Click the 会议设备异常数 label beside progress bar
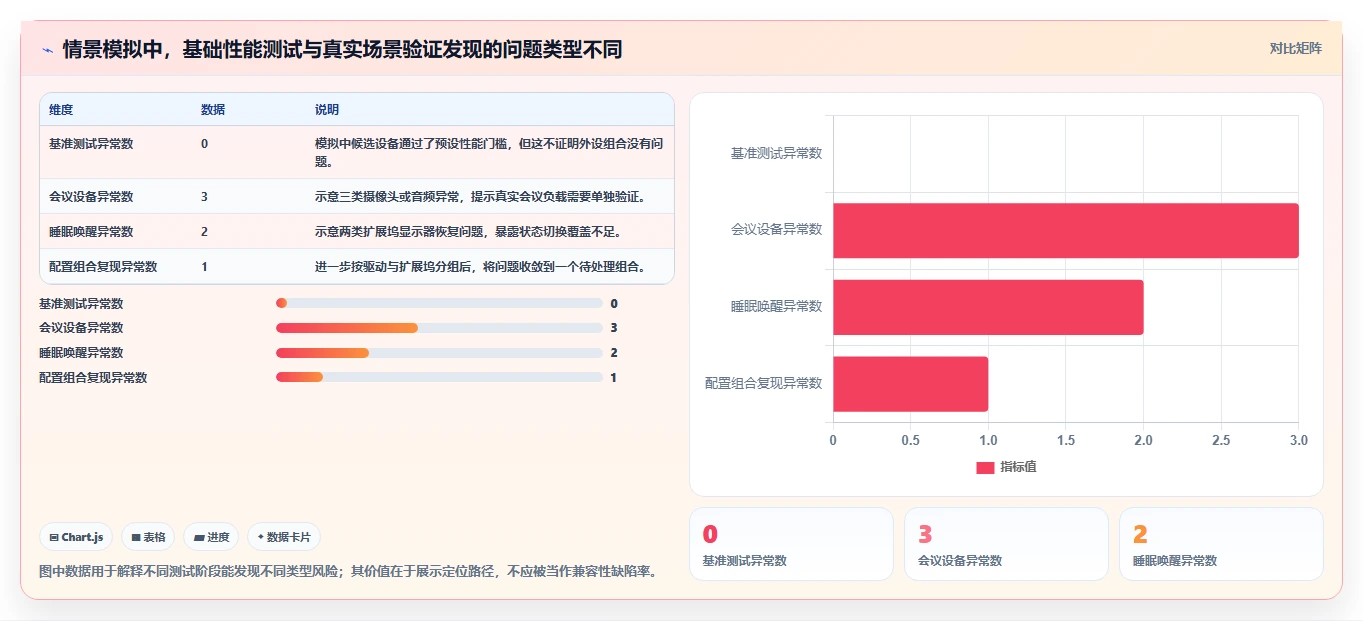The width and height of the screenshot is (1363, 621). point(81,328)
